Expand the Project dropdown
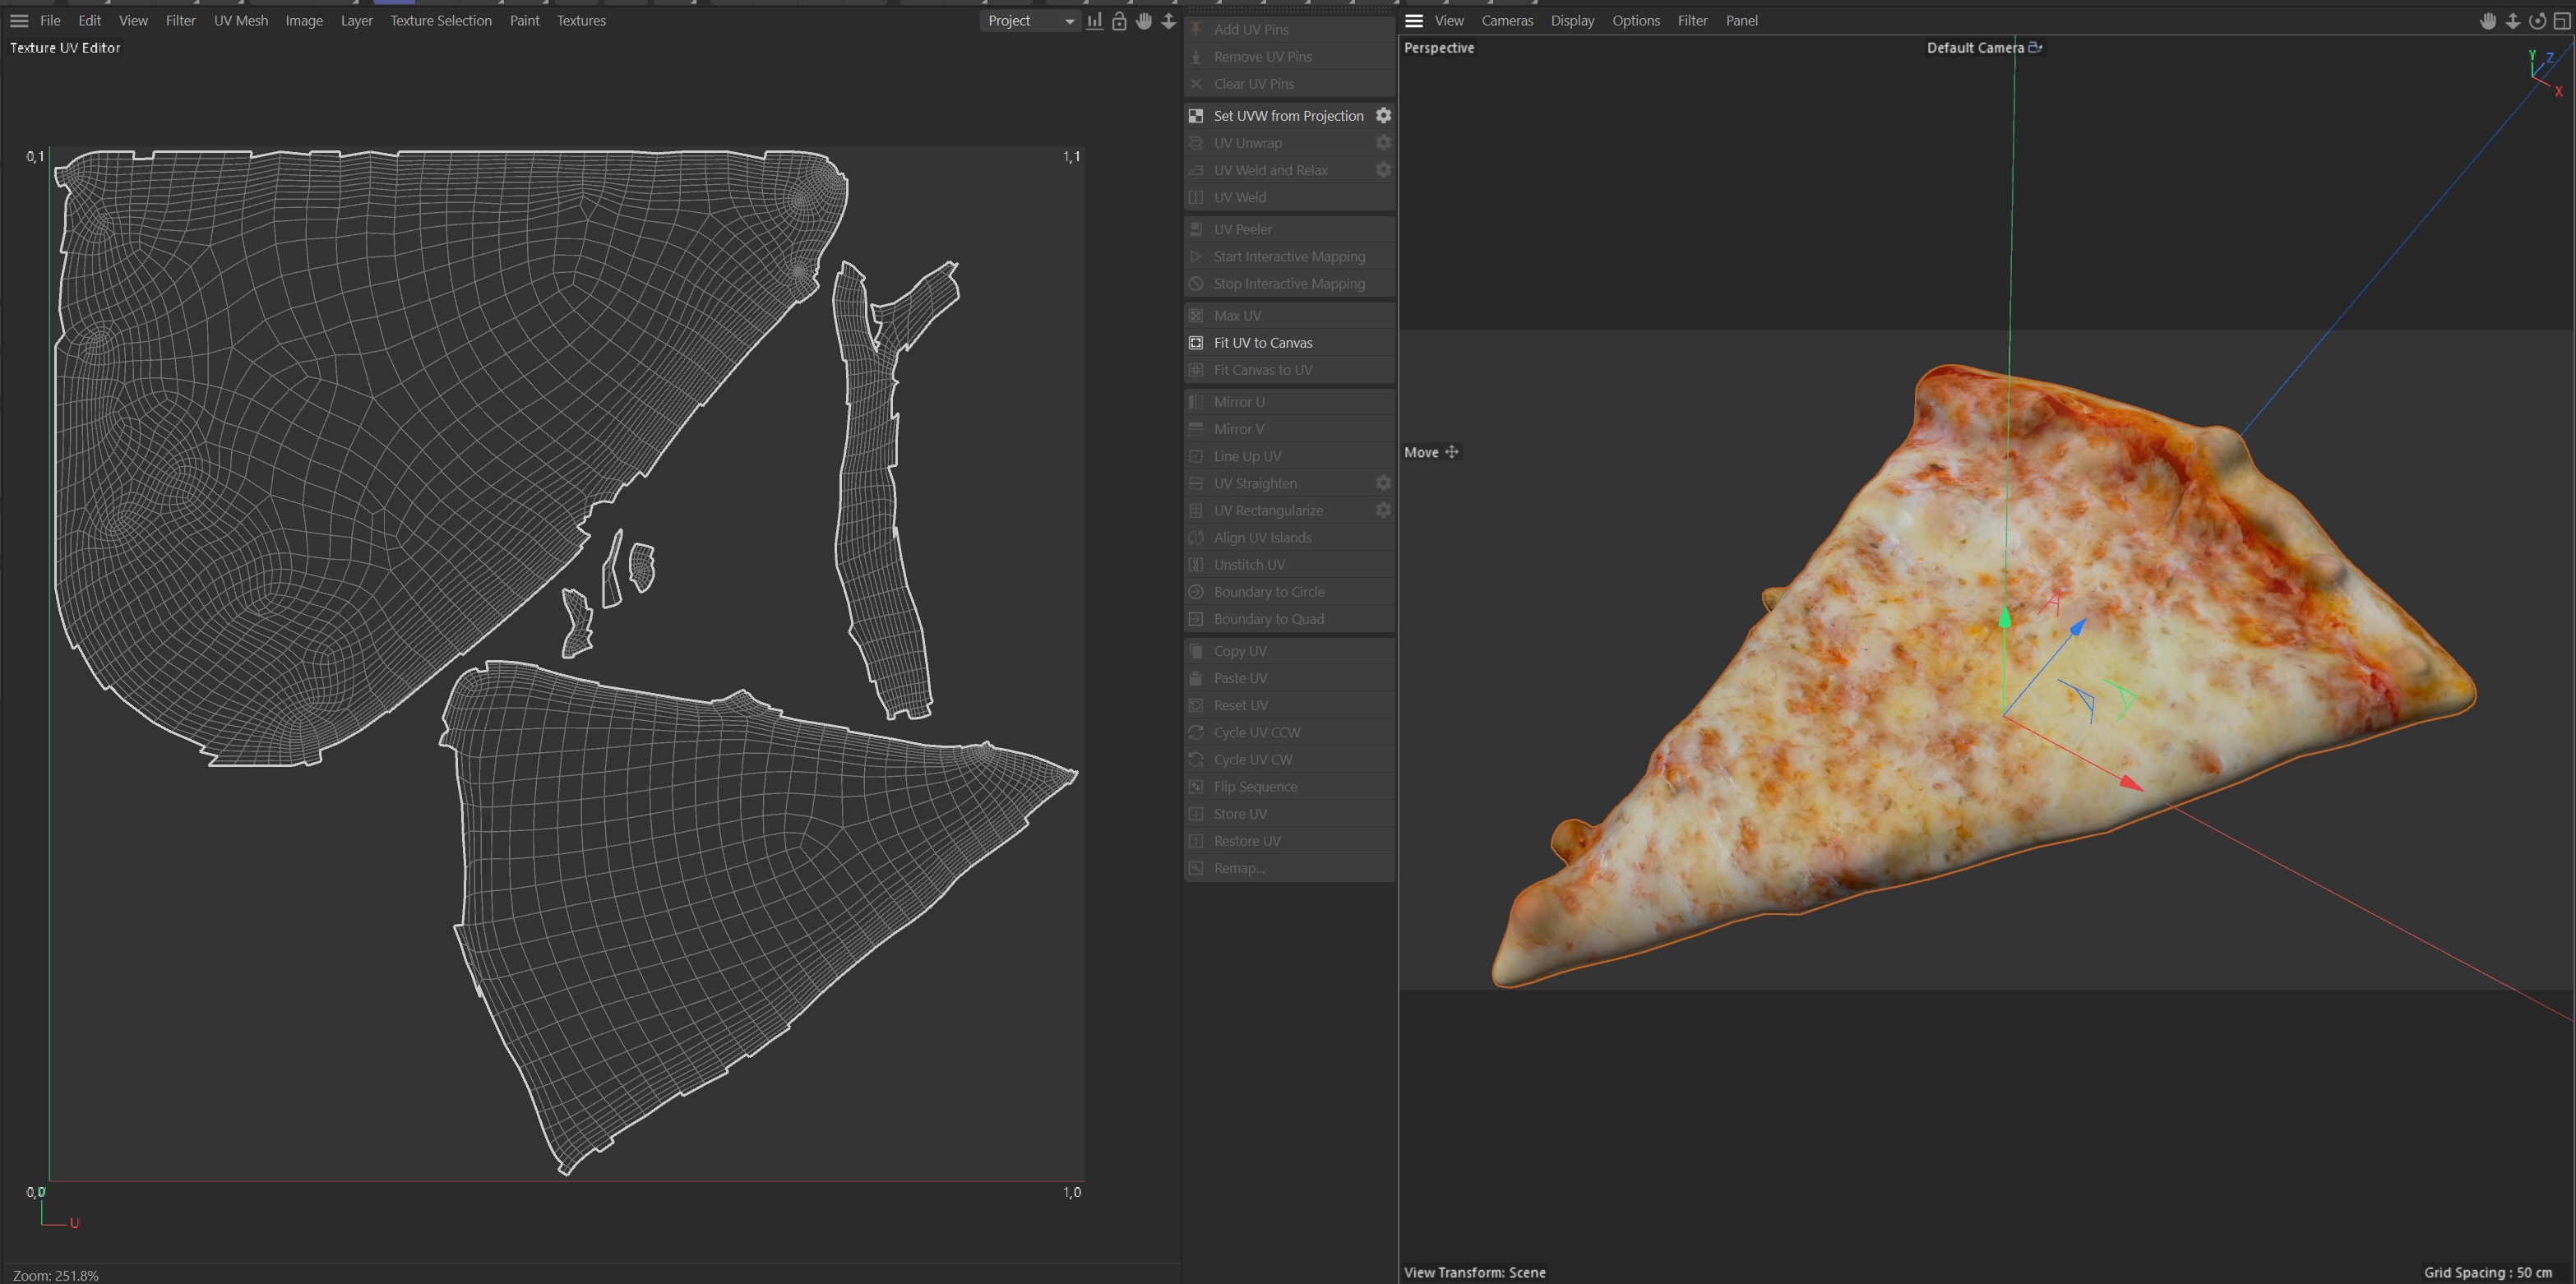Viewport: 2576px width, 1284px height. [x=1030, y=21]
